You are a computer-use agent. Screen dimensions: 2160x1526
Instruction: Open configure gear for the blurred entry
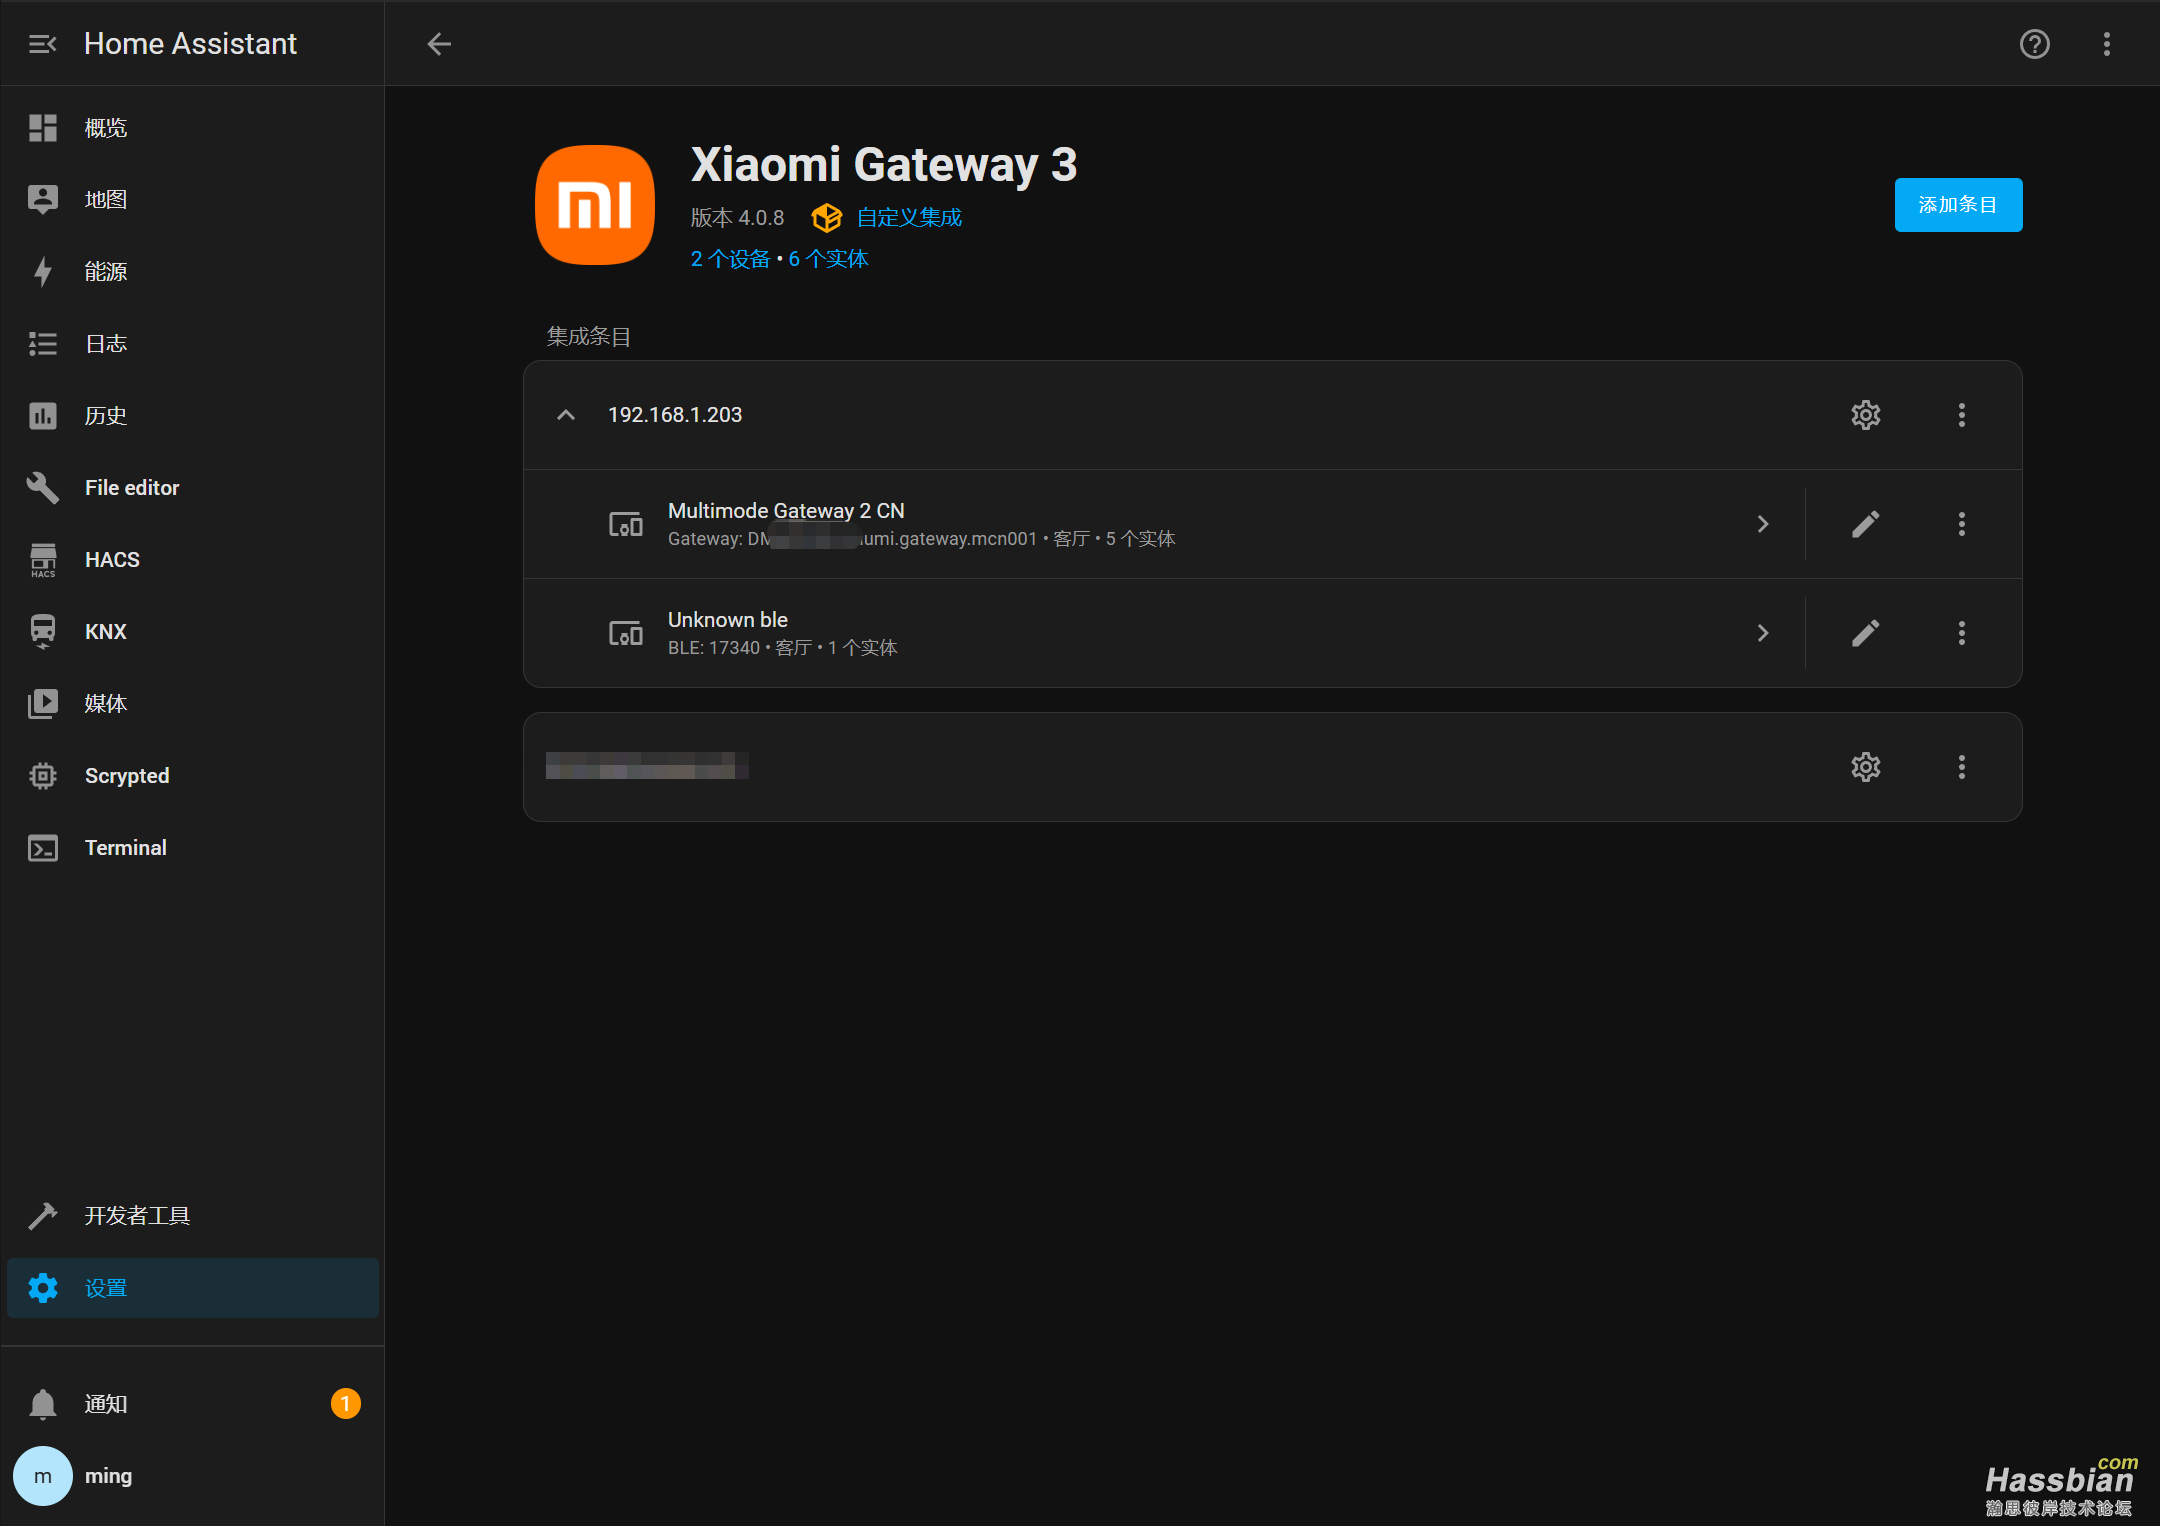[x=1866, y=767]
